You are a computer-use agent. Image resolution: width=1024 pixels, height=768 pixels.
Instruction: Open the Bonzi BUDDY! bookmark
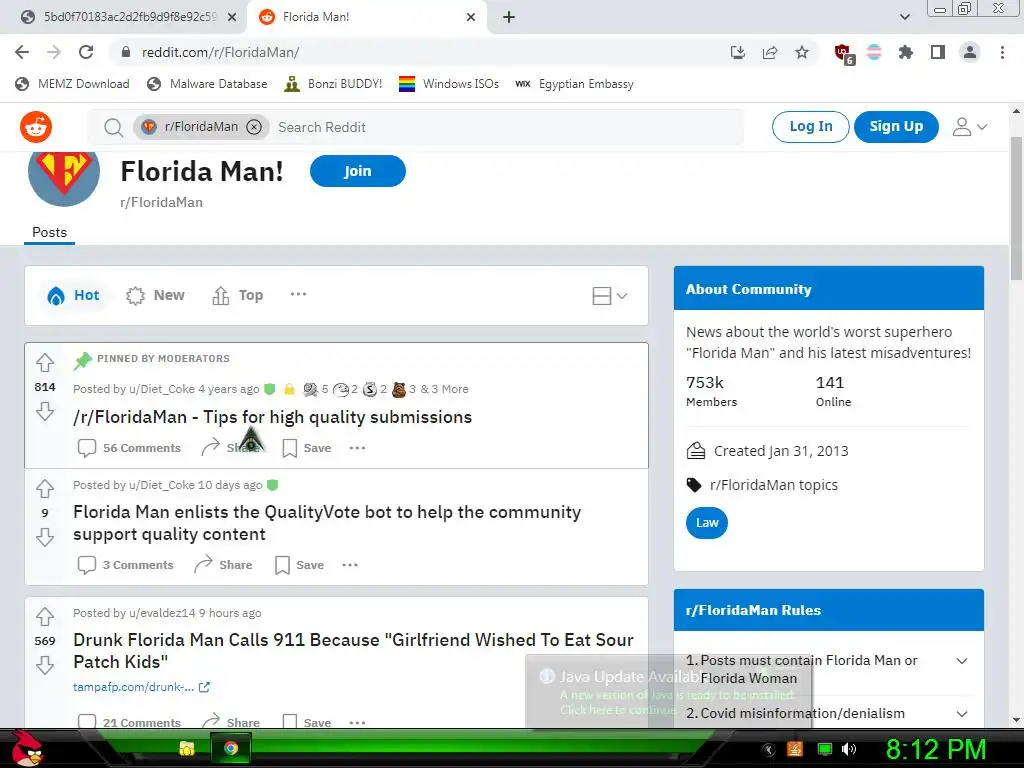[x=334, y=84]
